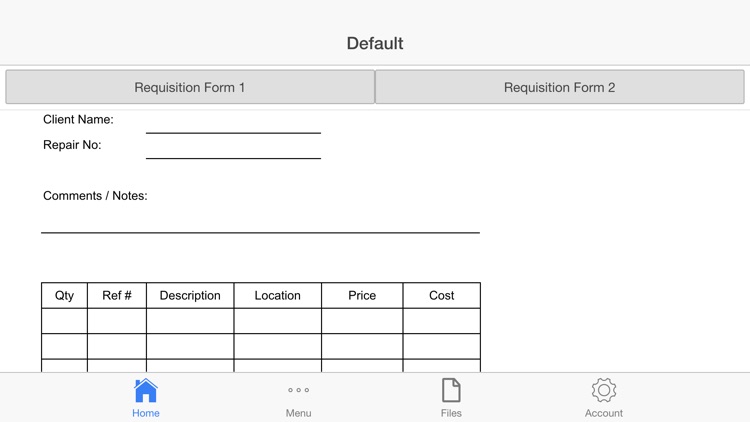Open the Files document icon
Screen dimensions: 750x422
(451, 390)
